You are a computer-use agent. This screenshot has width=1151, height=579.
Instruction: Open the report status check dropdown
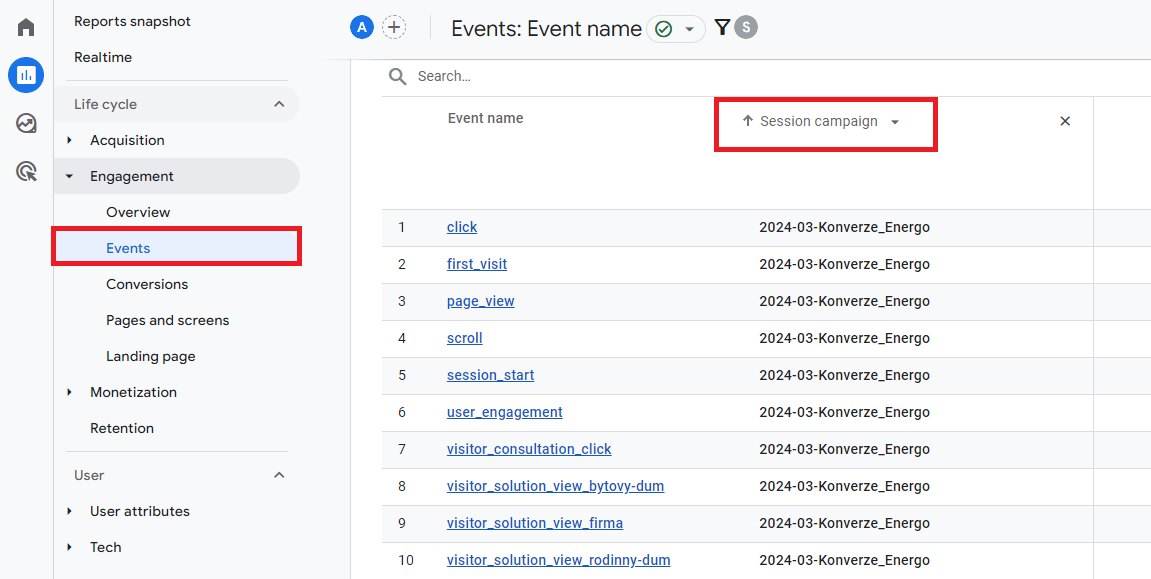(x=676, y=29)
